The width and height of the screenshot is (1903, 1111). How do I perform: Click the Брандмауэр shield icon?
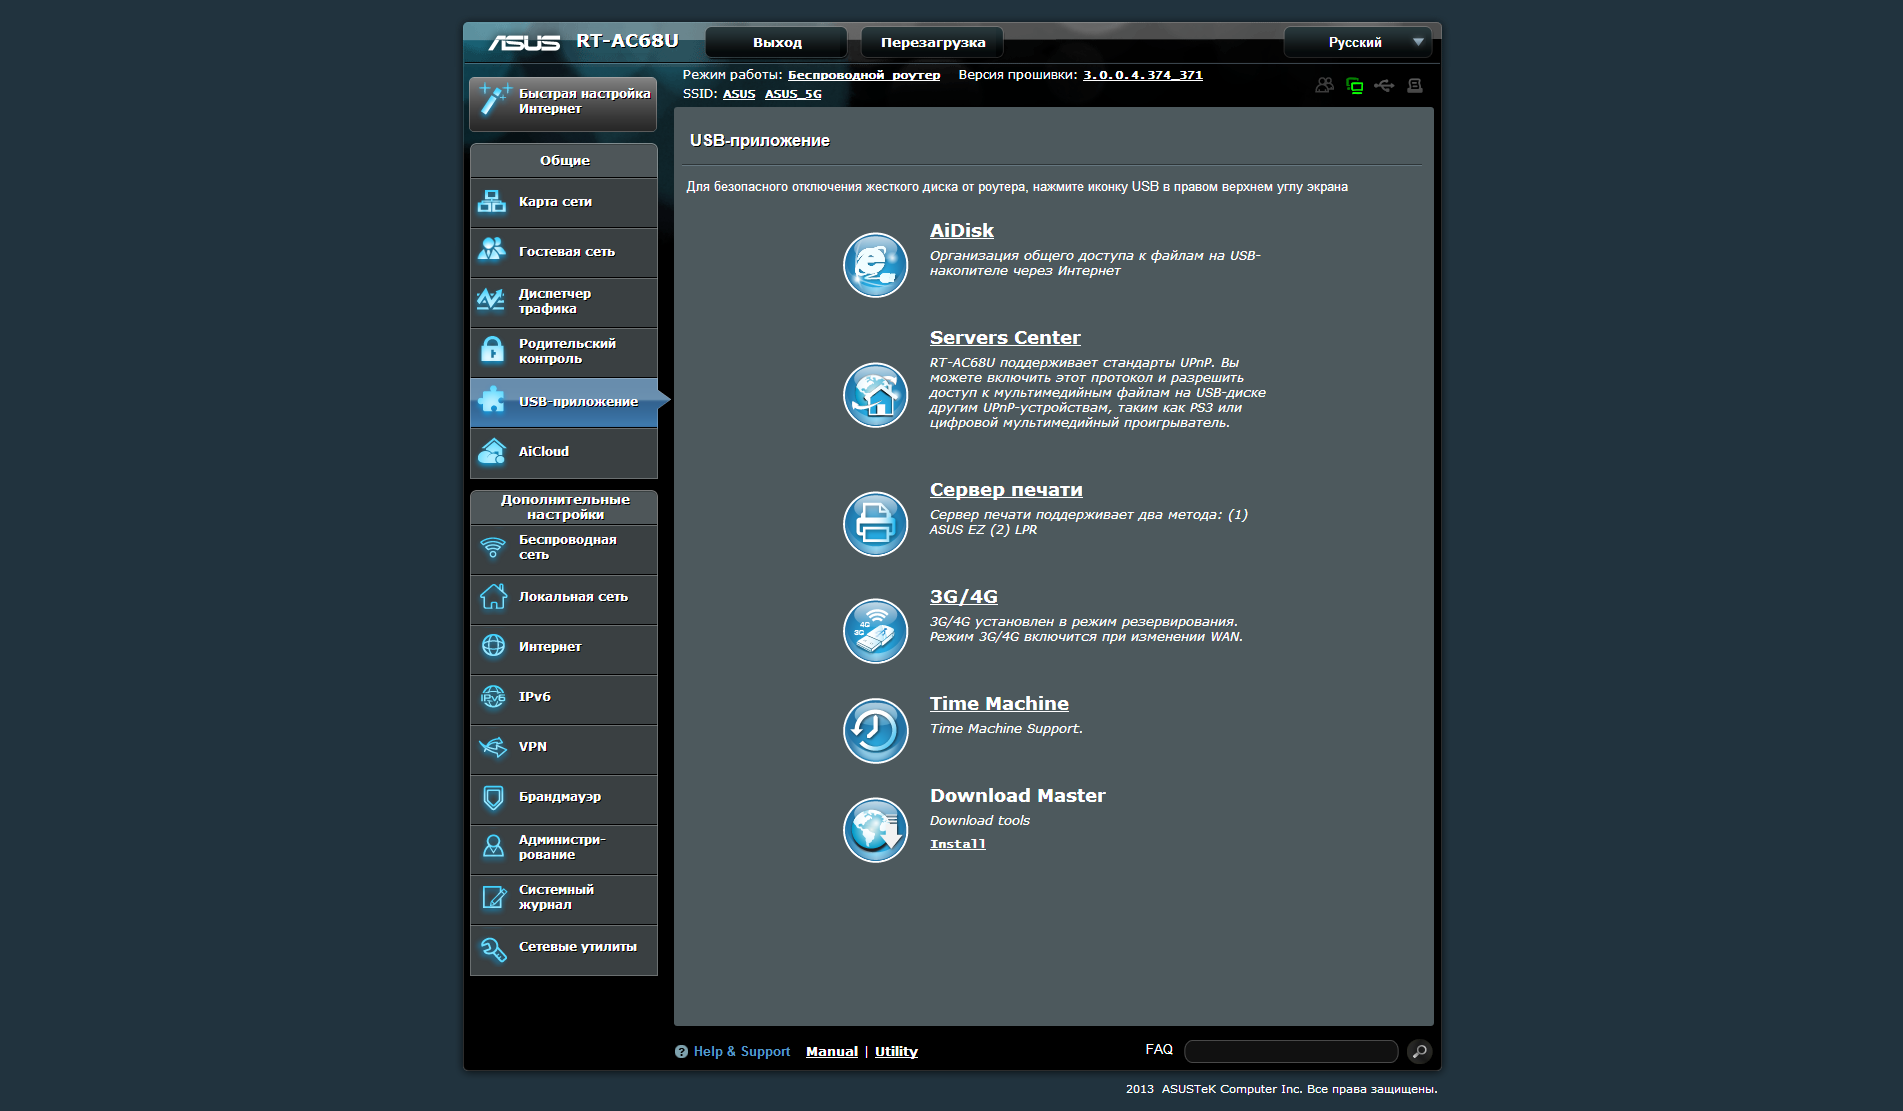tap(493, 797)
